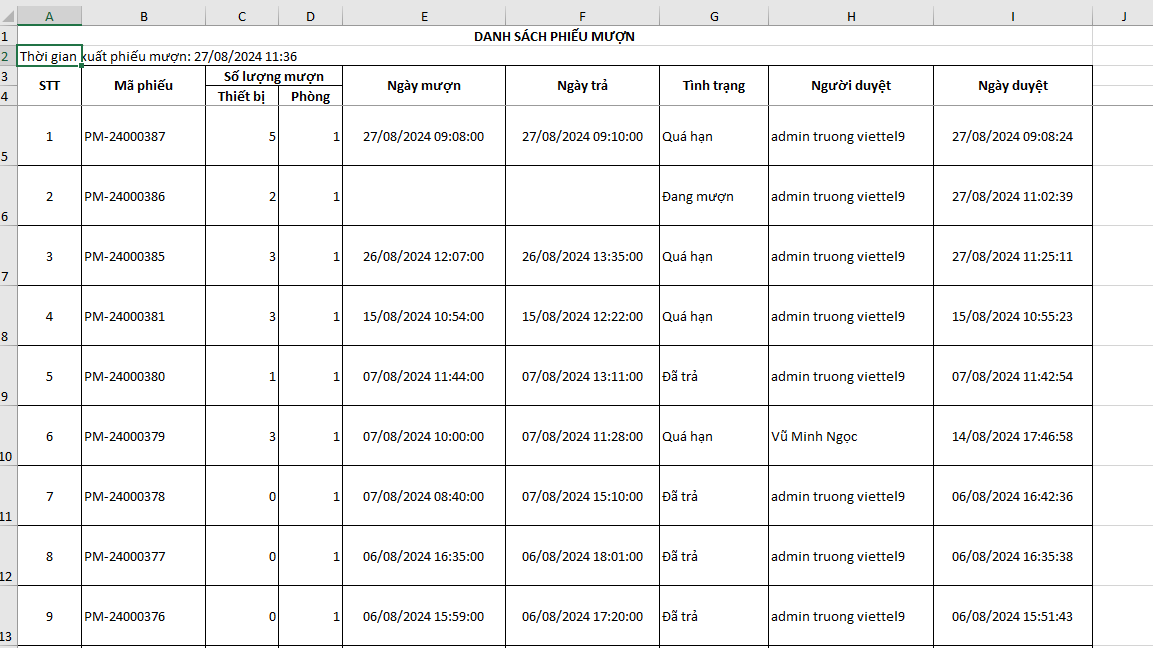
Task: Click the Select All corner triangle
Action: 9,17
